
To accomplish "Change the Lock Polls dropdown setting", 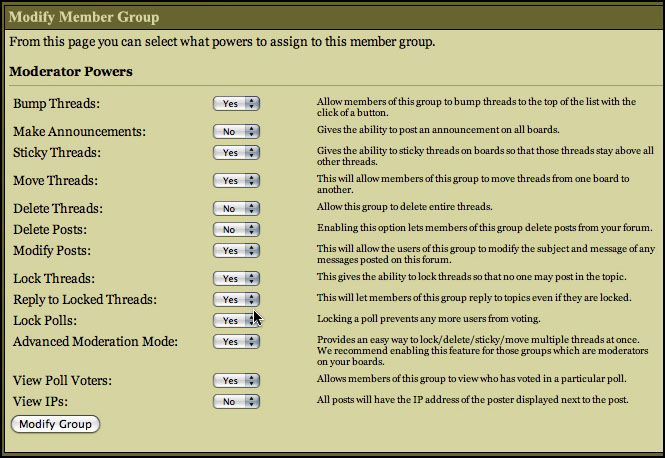I will coord(236,321).
